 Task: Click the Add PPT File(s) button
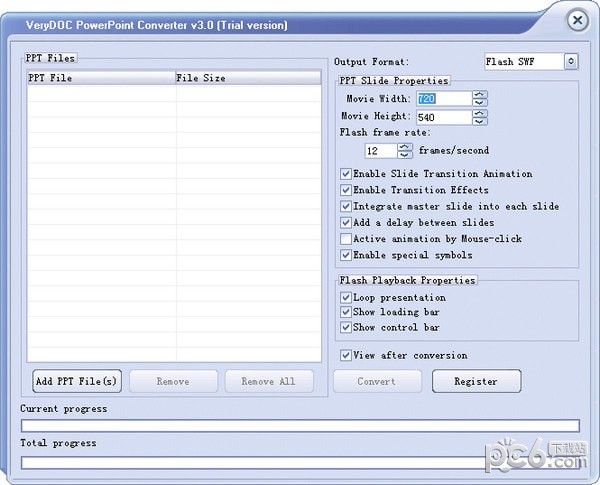tap(77, 381)
